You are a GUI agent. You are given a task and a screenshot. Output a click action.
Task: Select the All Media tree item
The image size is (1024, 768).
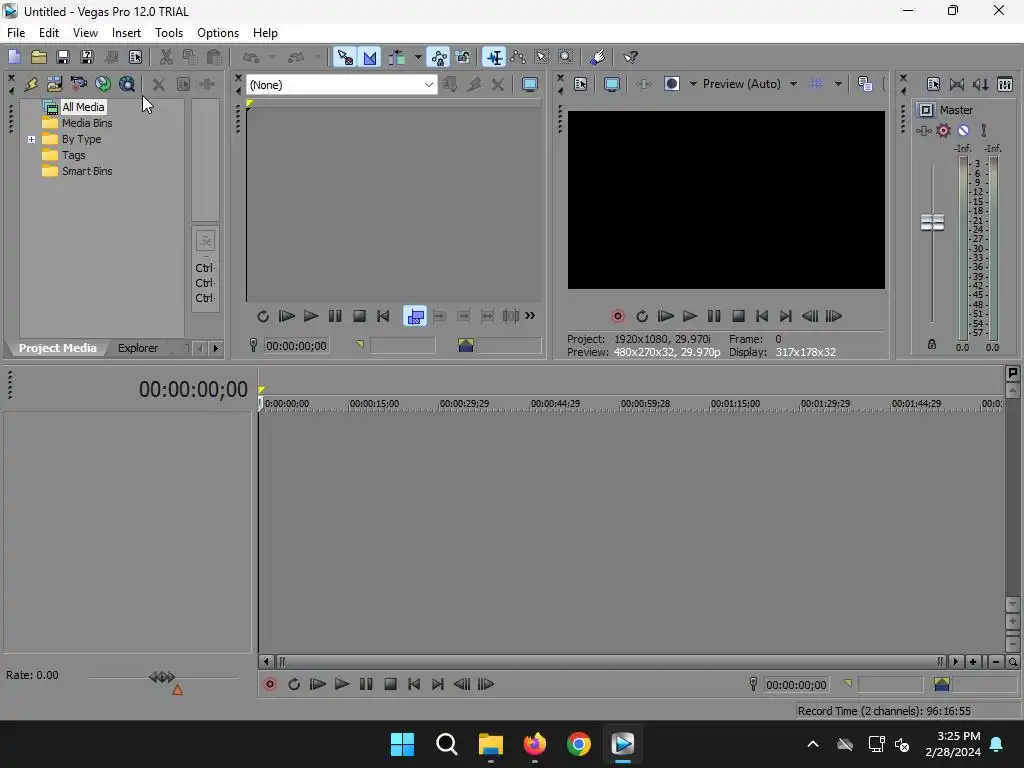point(82,107)
